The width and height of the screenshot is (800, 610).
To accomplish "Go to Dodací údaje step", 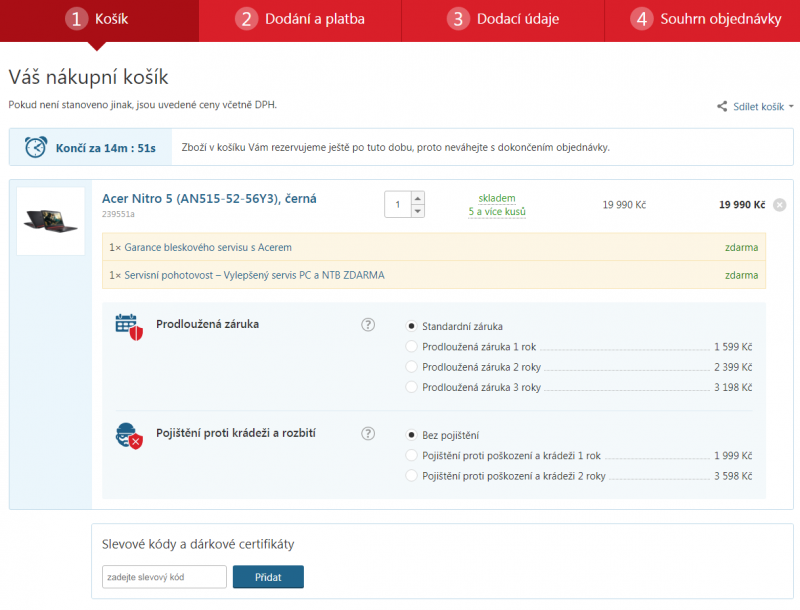I will (x=503, y=21).
